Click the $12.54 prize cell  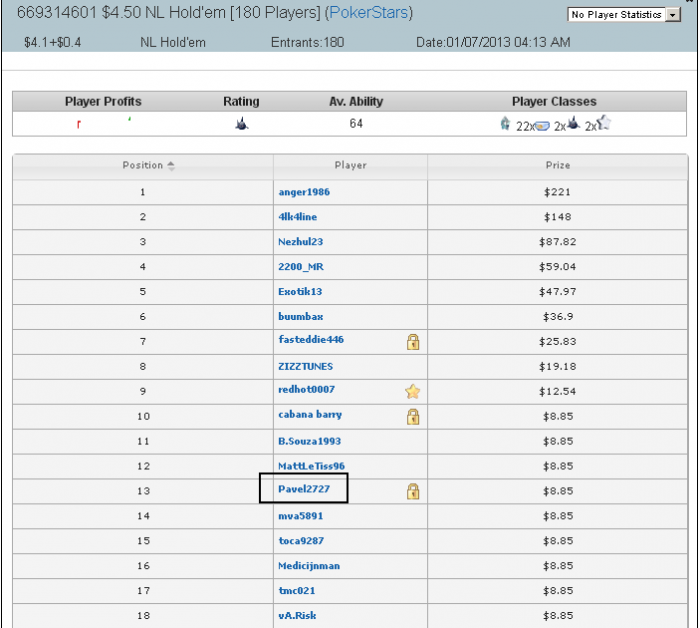[558, 391]
